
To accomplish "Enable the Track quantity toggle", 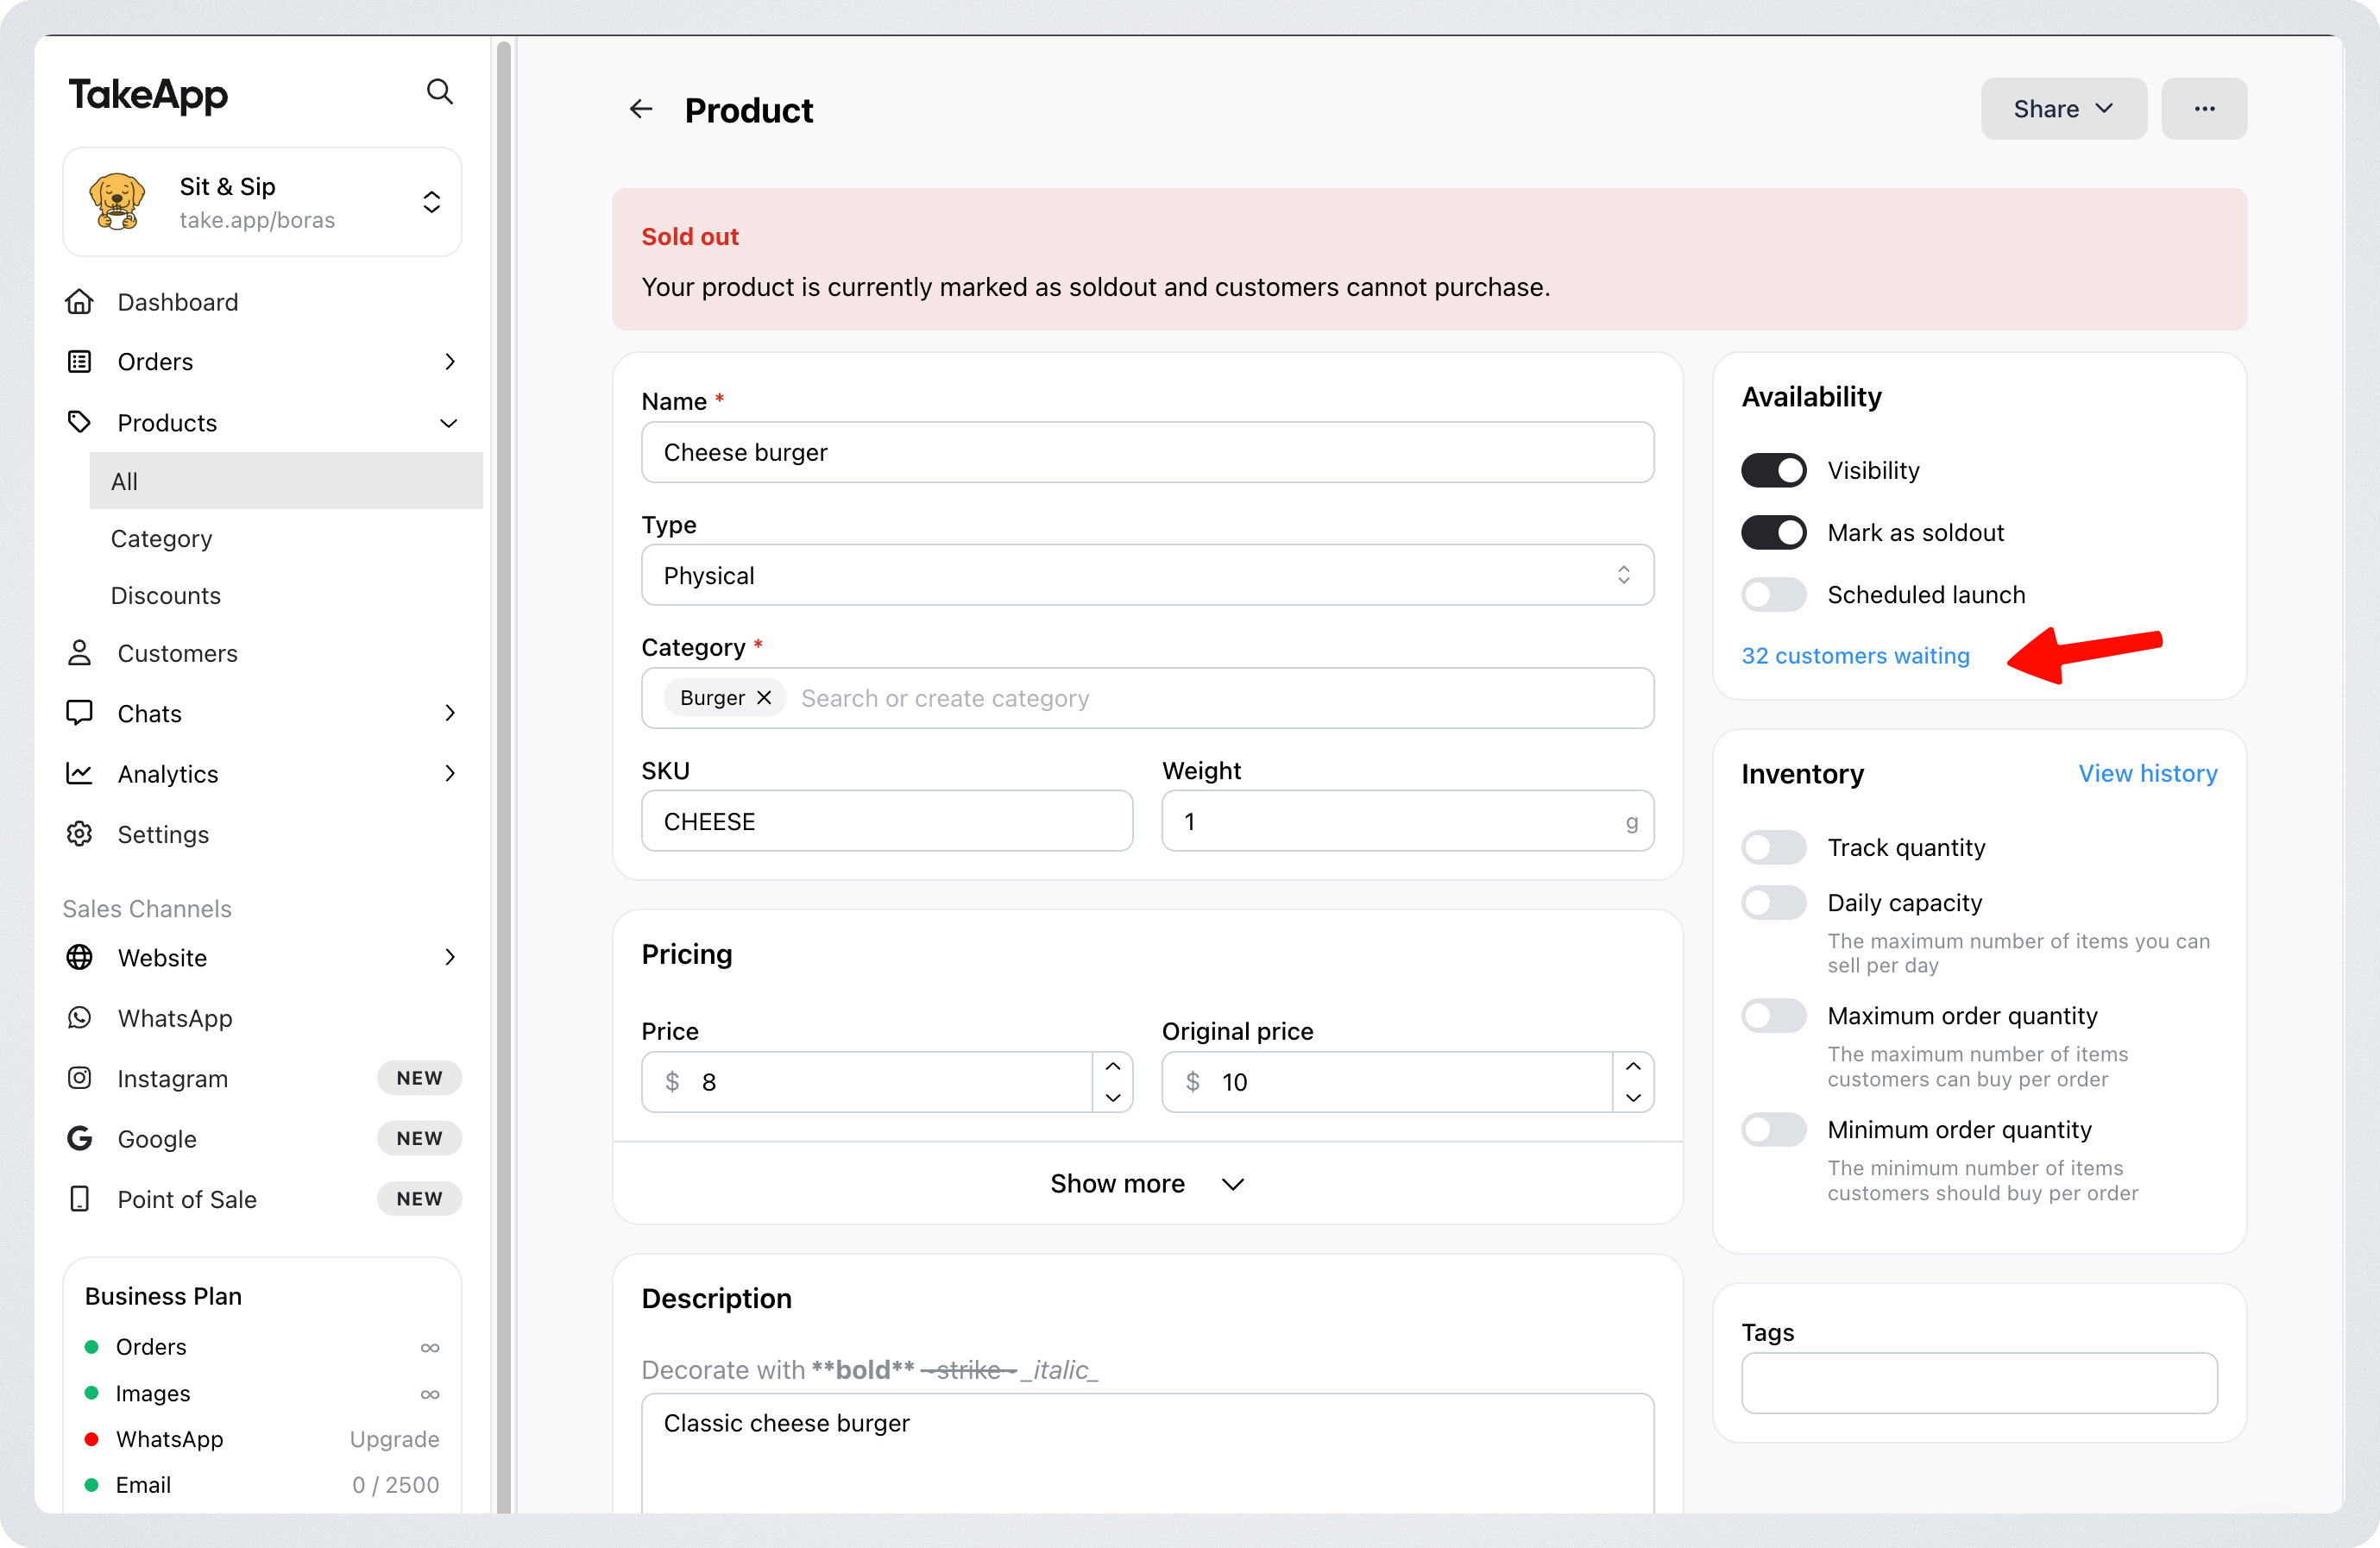I will pyautogui.click(x=1773, y=848).
